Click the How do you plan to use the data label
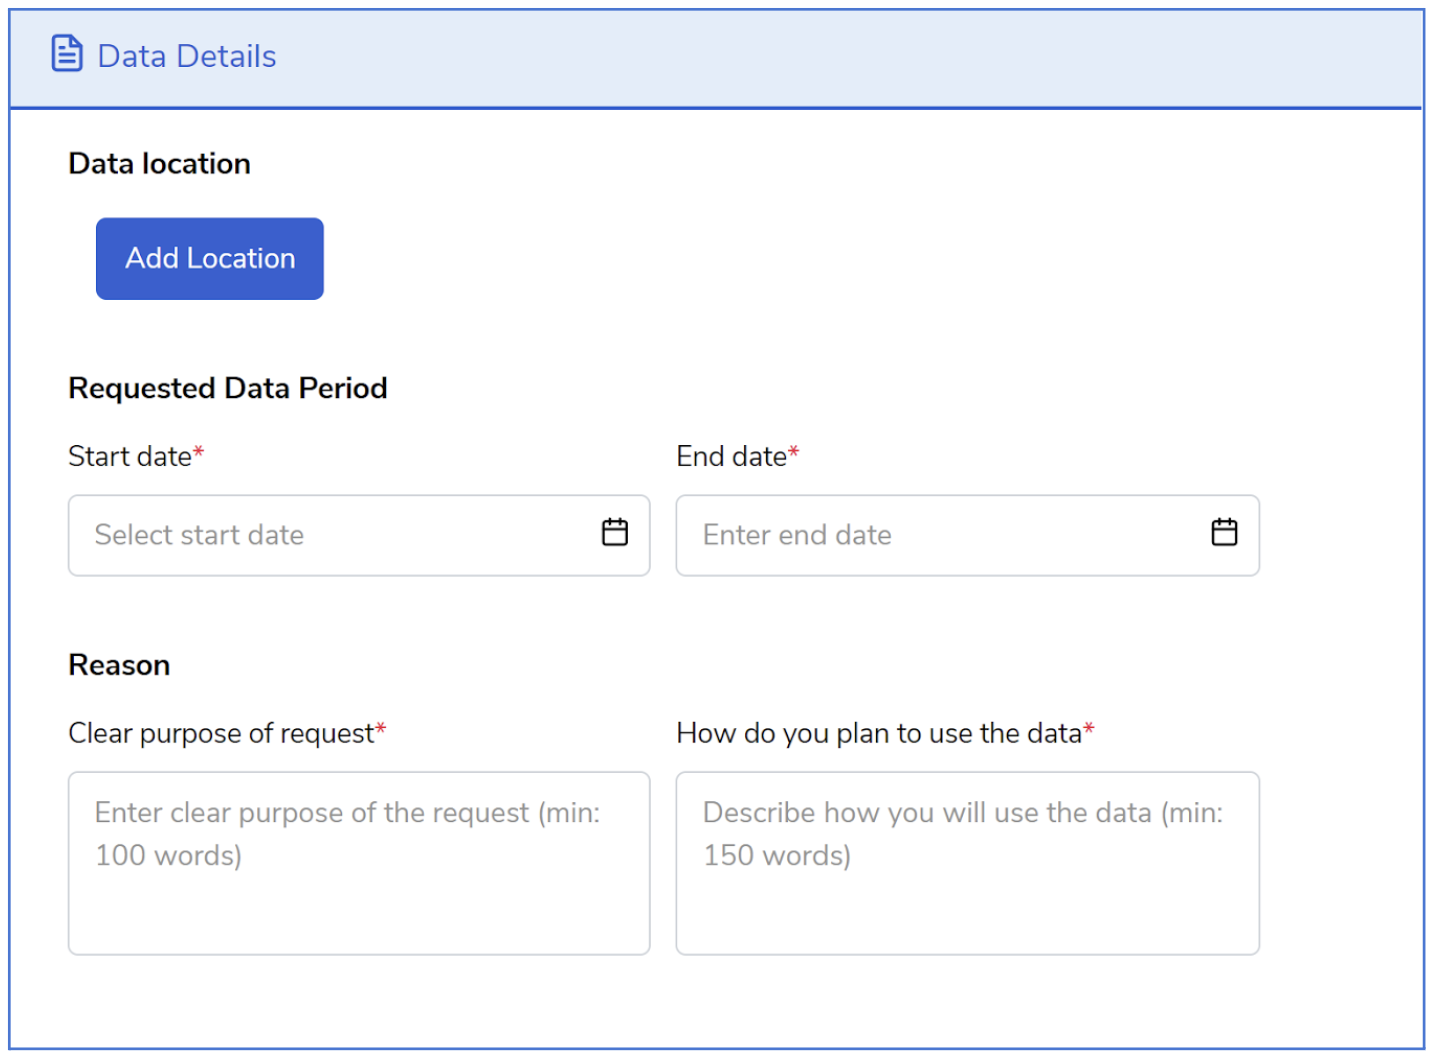The width and height of the screenshot is (1434, 1060). pyautogui.click(x=879, y=734)
